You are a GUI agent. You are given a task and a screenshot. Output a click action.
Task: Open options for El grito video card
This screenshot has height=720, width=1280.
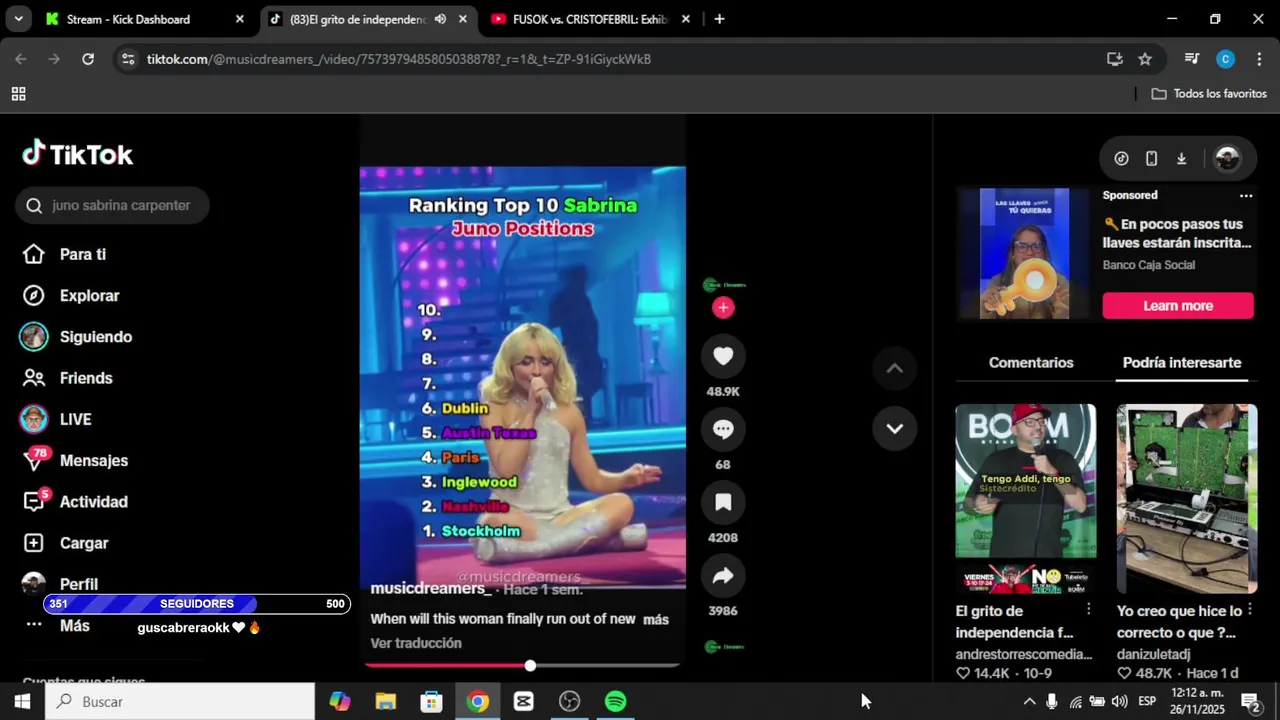click(1089, 609)
